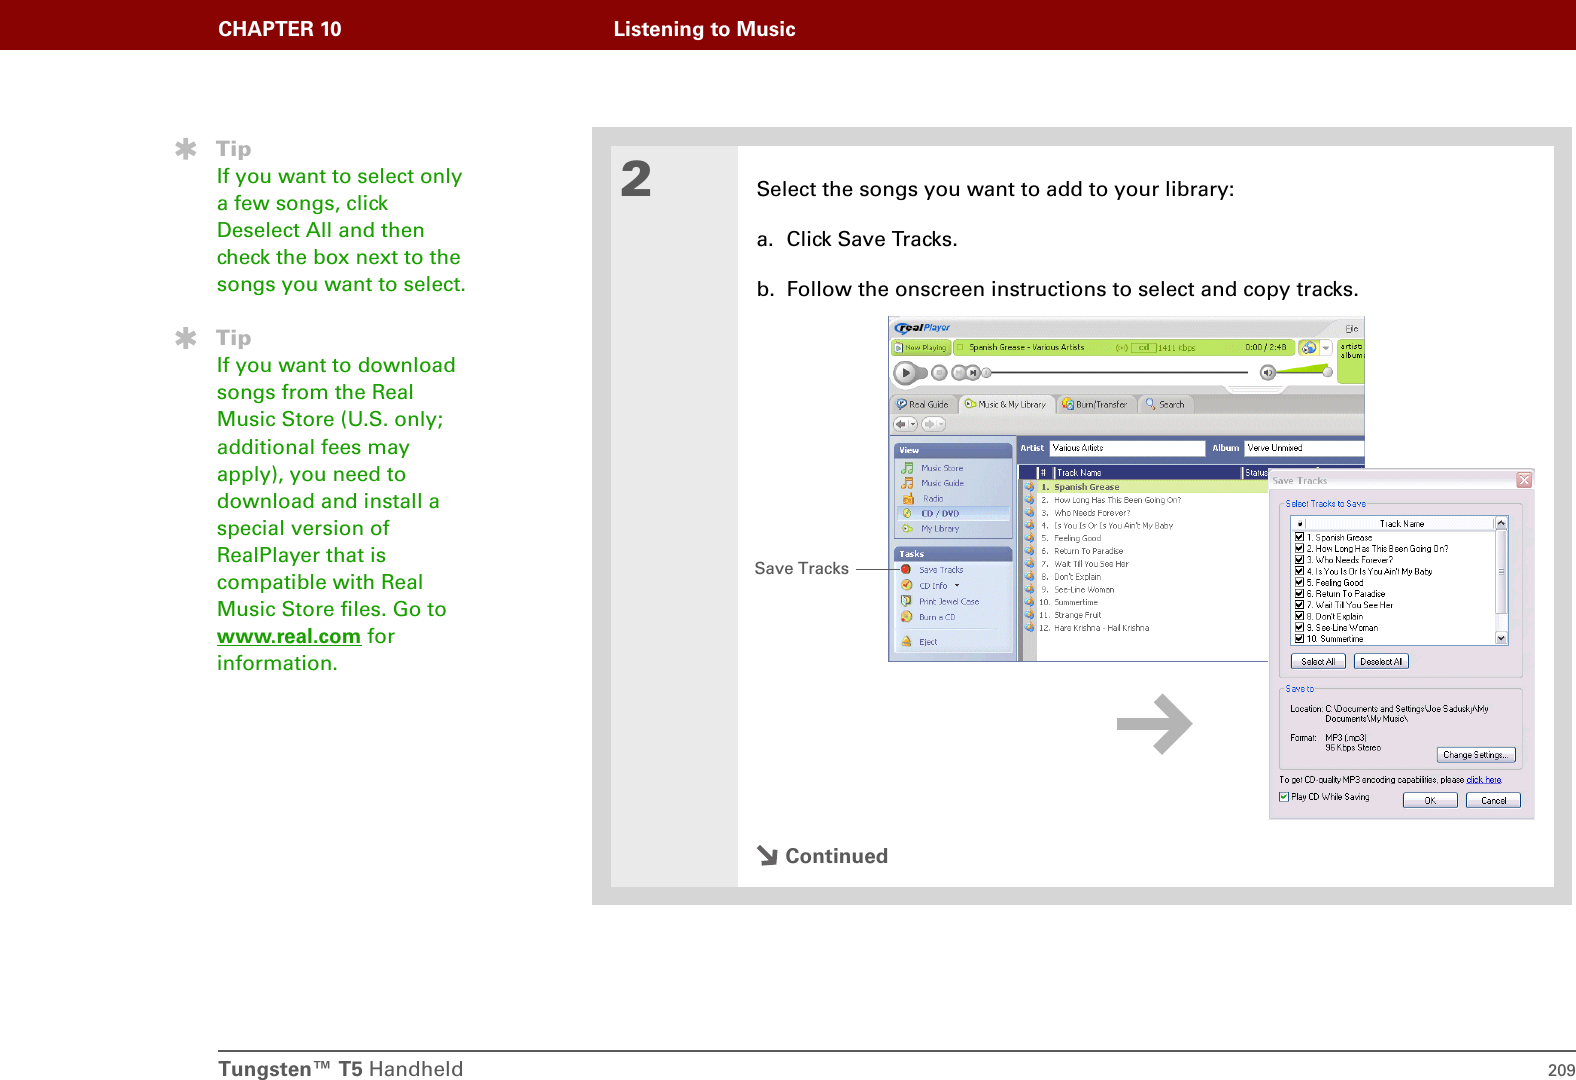Uncheck 6. Return To Paradise in dialog
Image resolution: width=1576 pixels, height=1080 pixels.
(1300, 593)
